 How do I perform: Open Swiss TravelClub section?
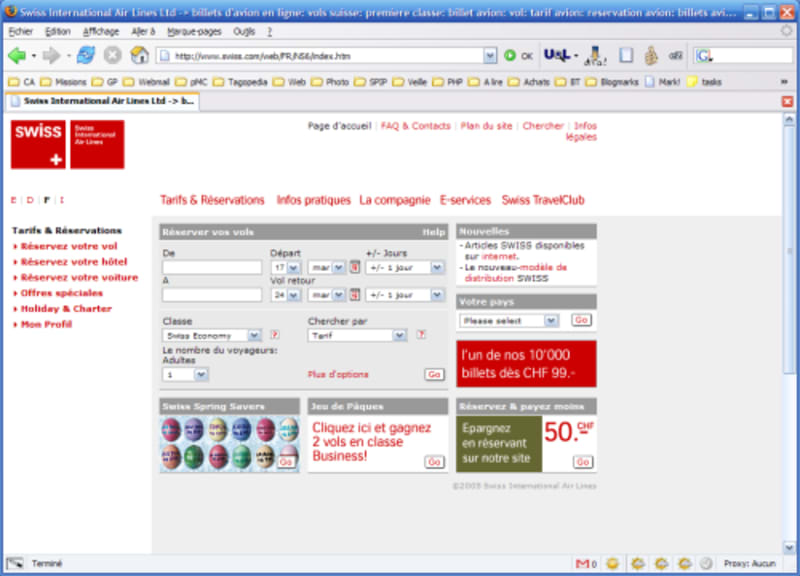click(543, 200)
